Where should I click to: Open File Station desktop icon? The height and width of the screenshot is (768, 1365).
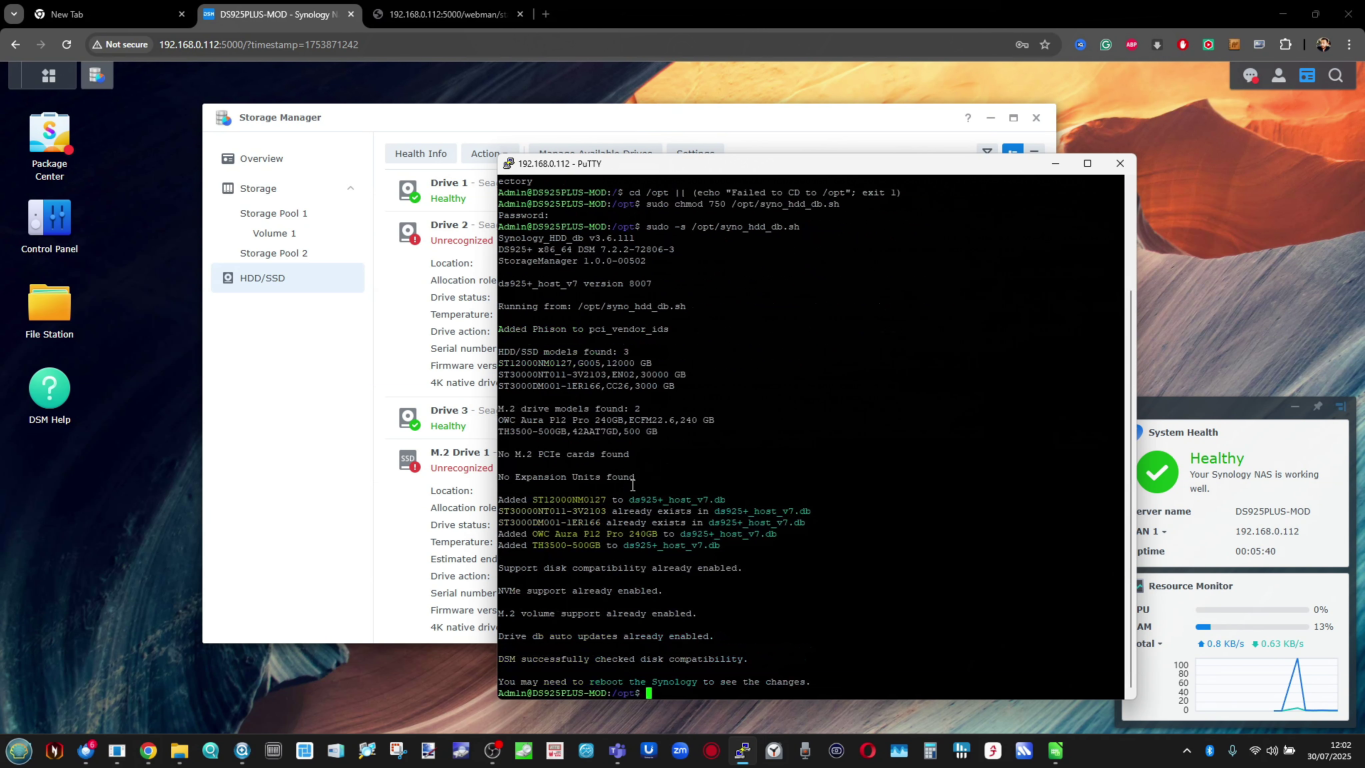[x=49, y=311]
